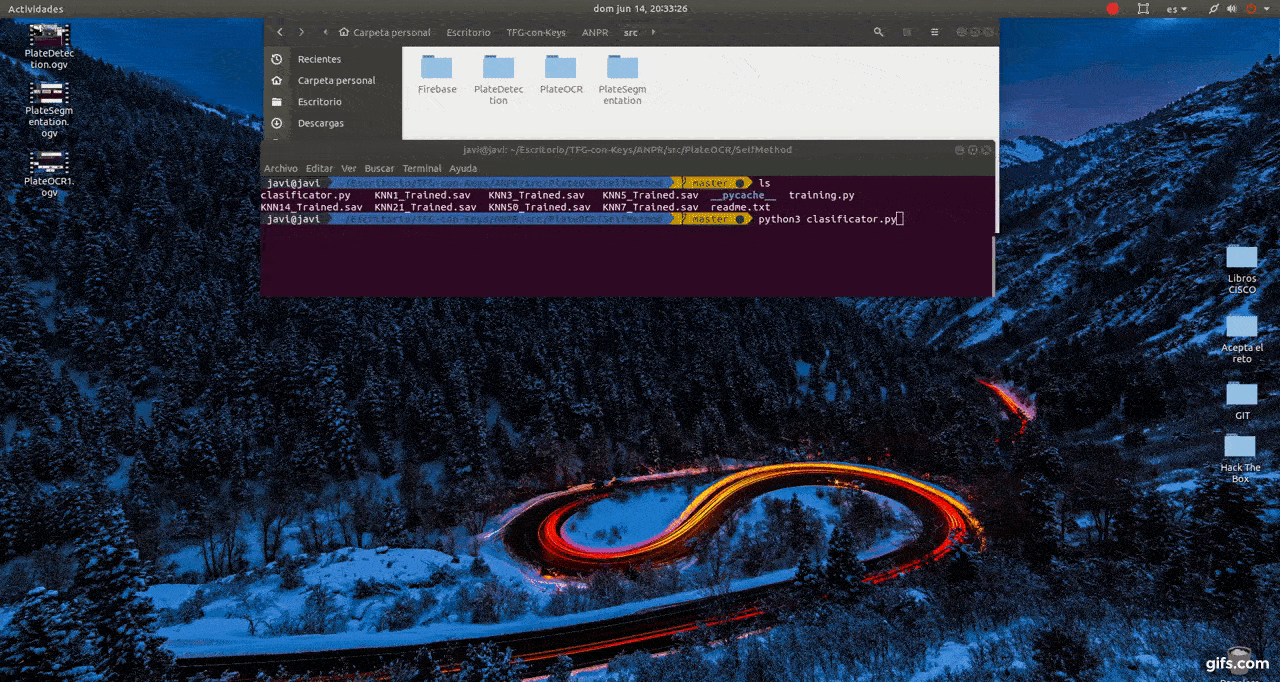Viewport: 1280px width, 682px height.
Task: Click the Actividades button
Action: click(36, 9)
